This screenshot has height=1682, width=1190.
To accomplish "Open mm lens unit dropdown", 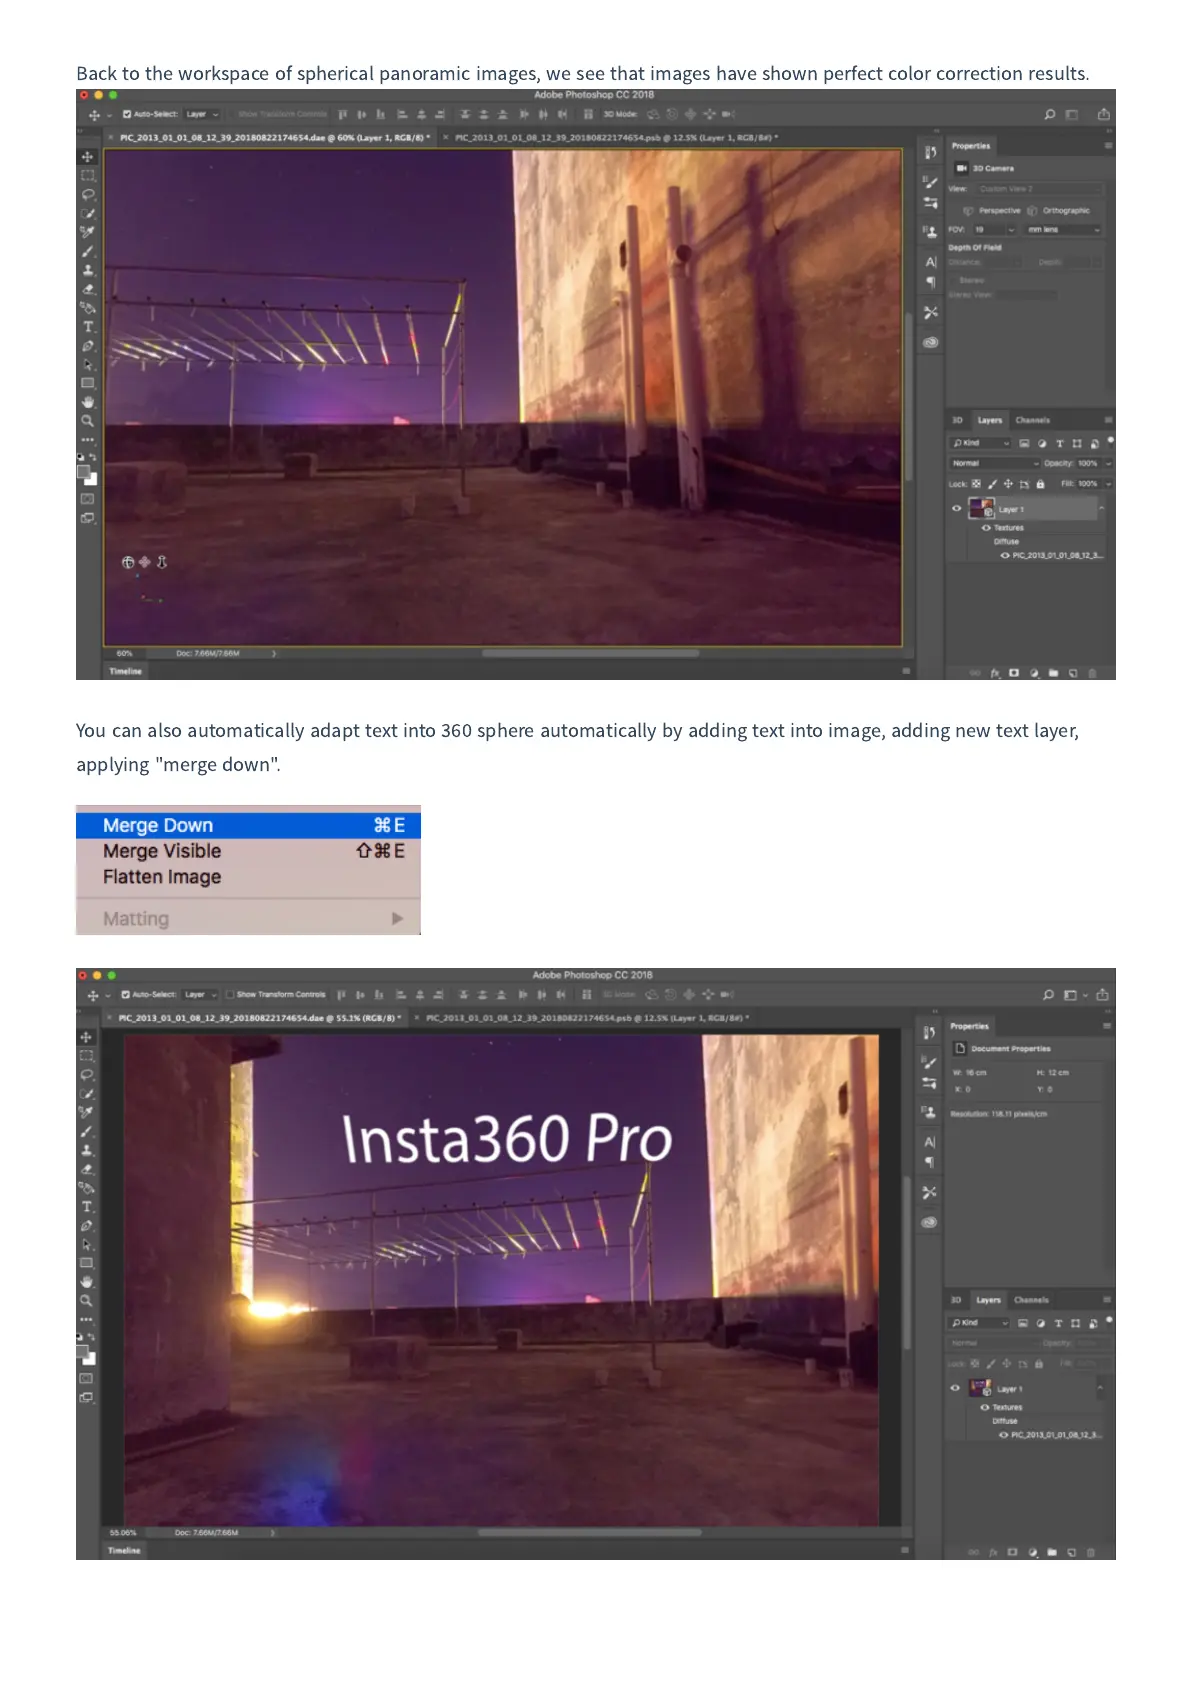I will [x=1062, y=230].
